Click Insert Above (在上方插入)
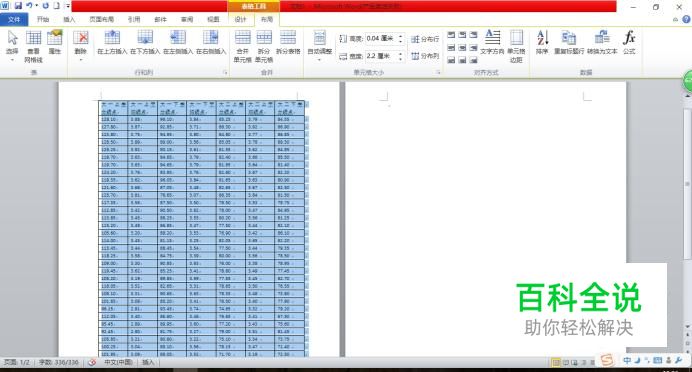The image size is (692, 372). 112,42
